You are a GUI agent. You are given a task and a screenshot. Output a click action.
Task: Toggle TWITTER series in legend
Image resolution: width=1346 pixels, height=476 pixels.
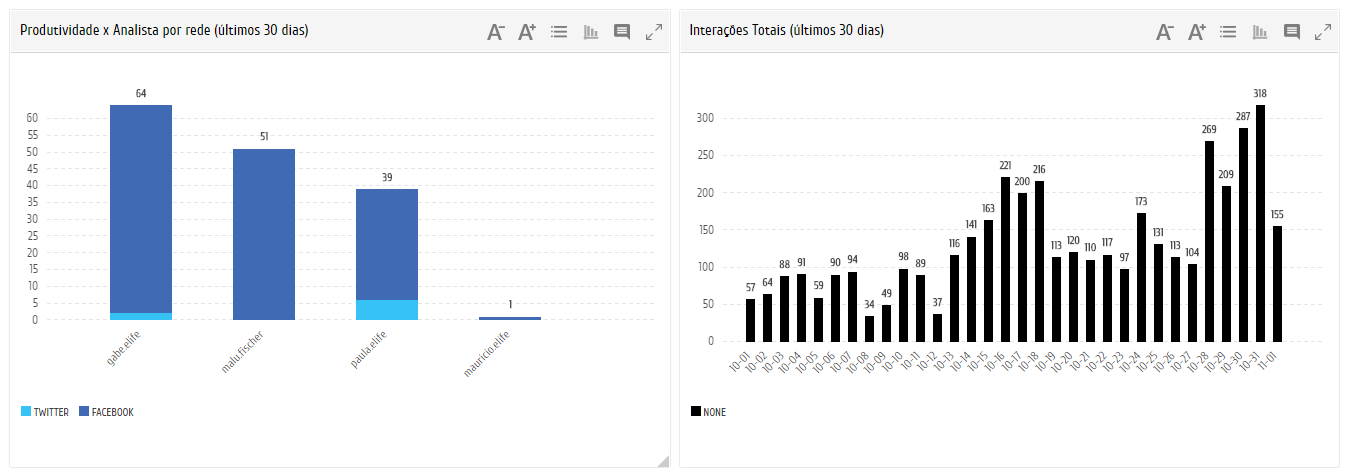[x=45, y=412]
